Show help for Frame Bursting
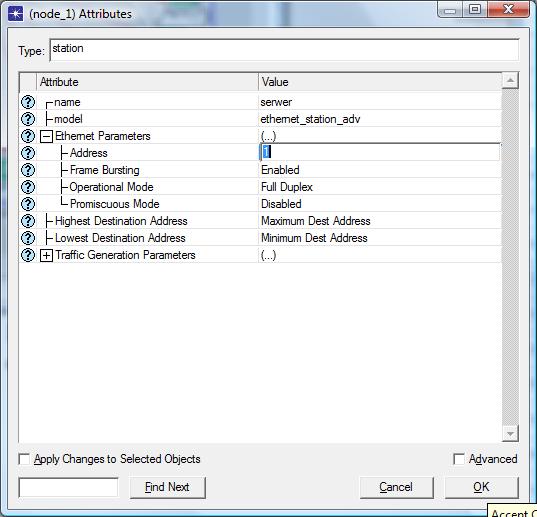Screen dimensions: 537x517 28,170
